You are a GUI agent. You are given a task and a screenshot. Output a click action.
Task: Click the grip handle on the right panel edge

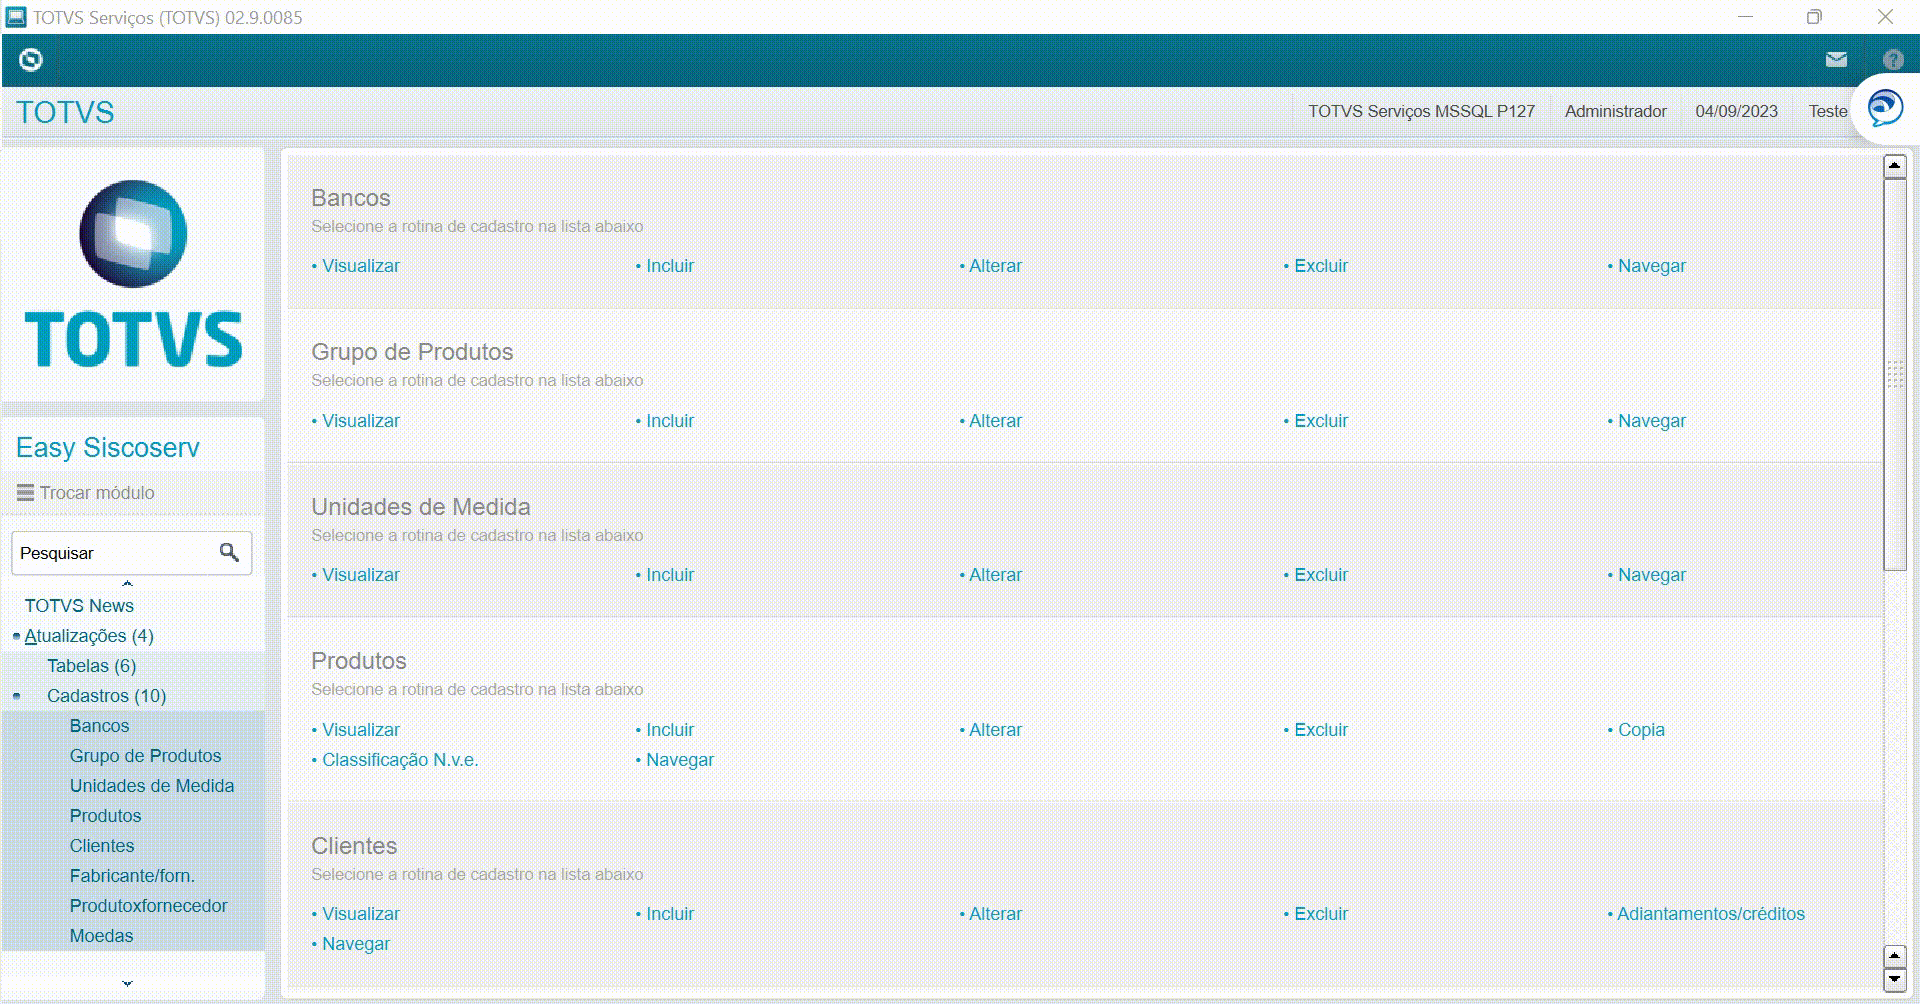(x=1893, y=375)
